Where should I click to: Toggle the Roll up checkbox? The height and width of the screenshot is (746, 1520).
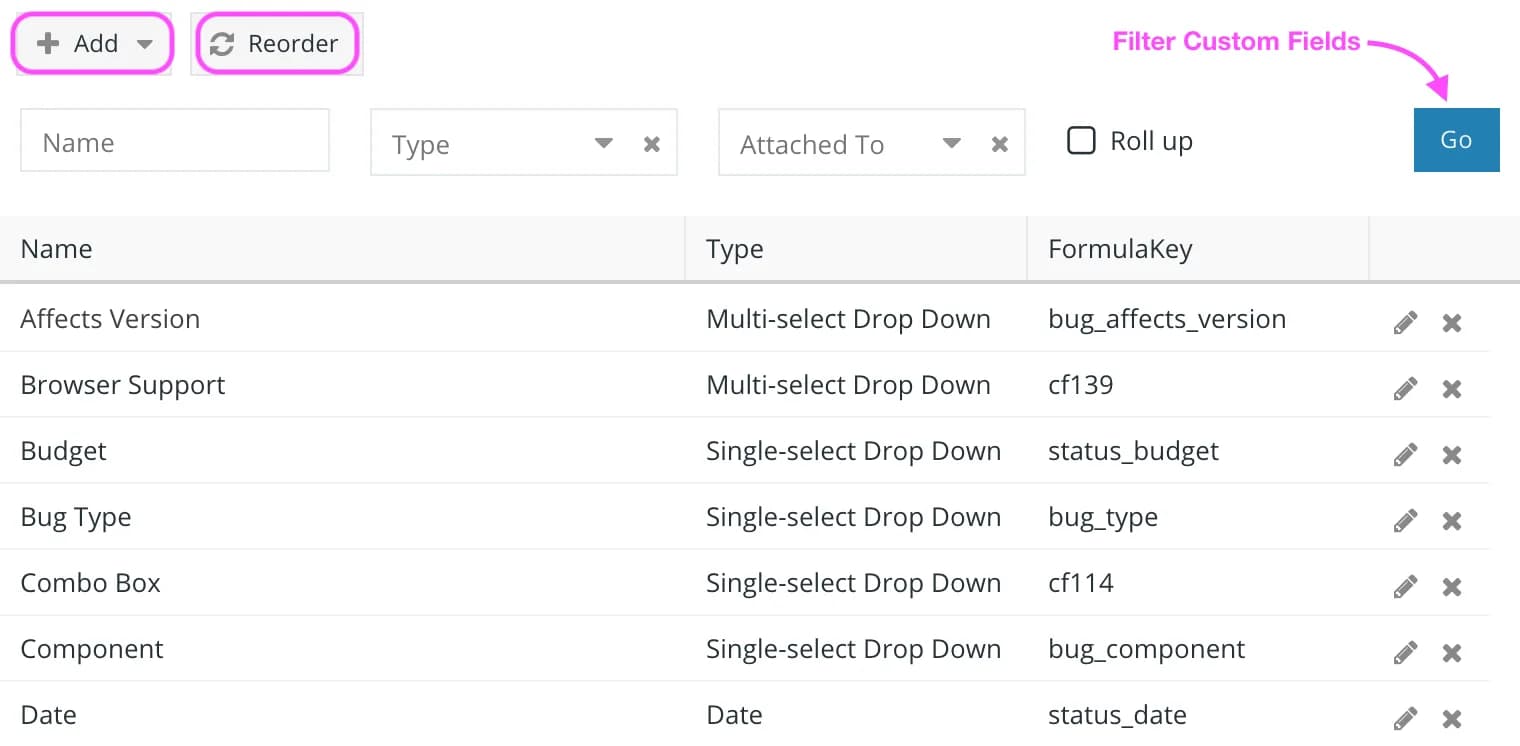1081,140
